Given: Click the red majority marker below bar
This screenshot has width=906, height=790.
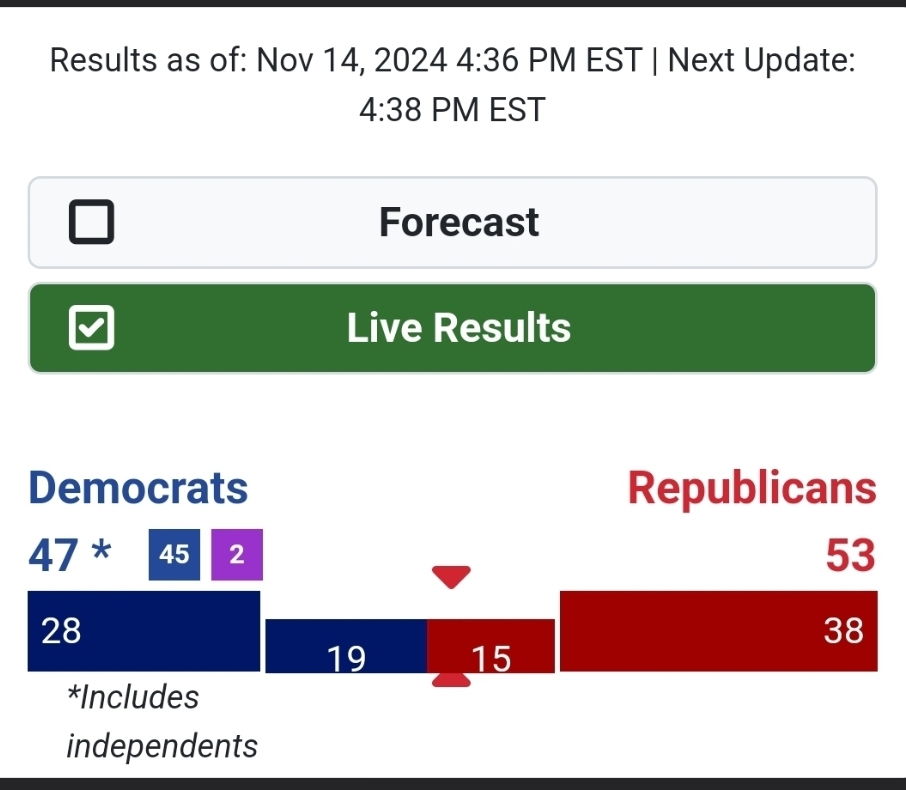Looking at the screenshot, I should pyautogui.click(x=451, y=681).
